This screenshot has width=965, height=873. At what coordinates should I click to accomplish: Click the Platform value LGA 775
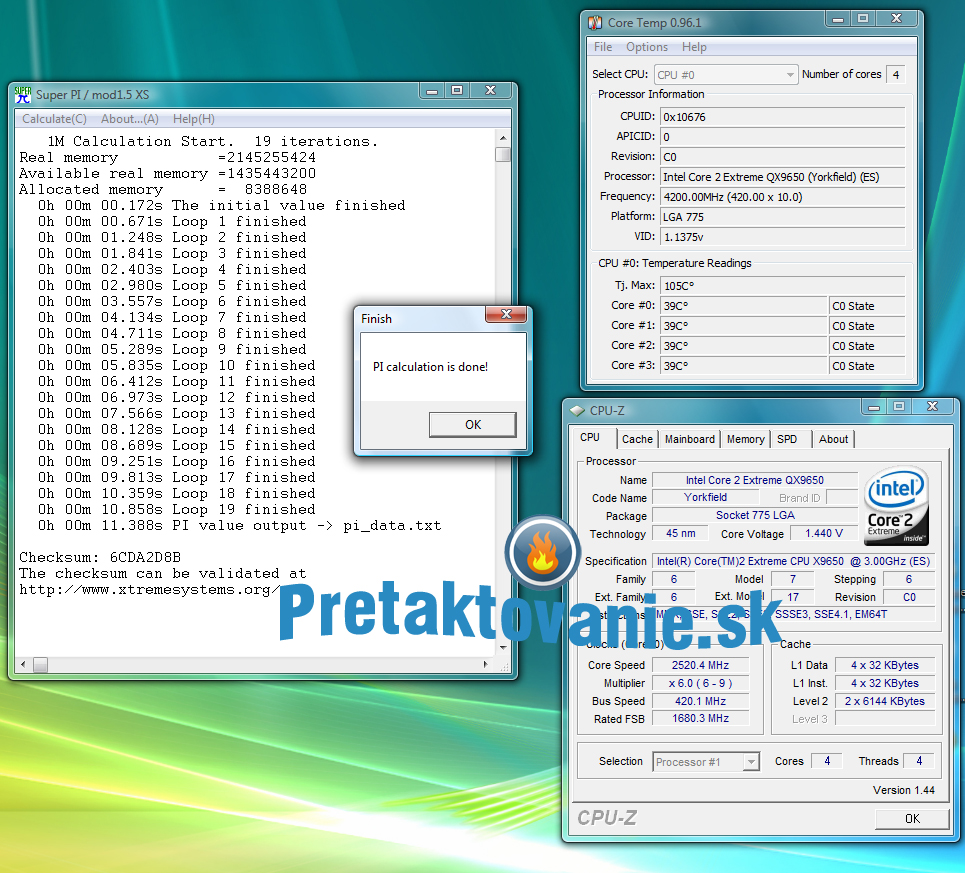pyautogui.click(x=782, y=217)
